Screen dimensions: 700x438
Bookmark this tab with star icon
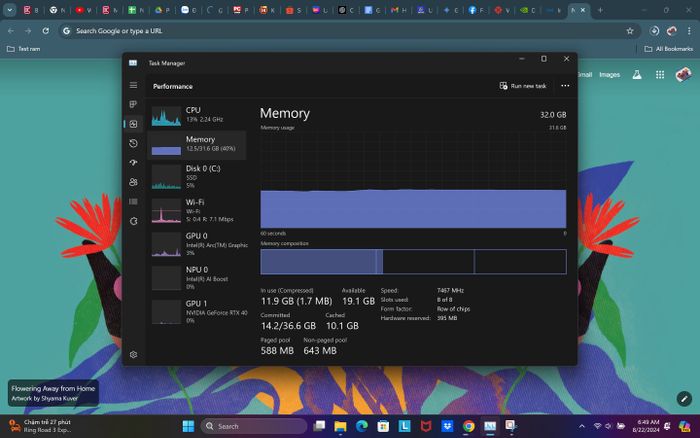click(630, 31)
